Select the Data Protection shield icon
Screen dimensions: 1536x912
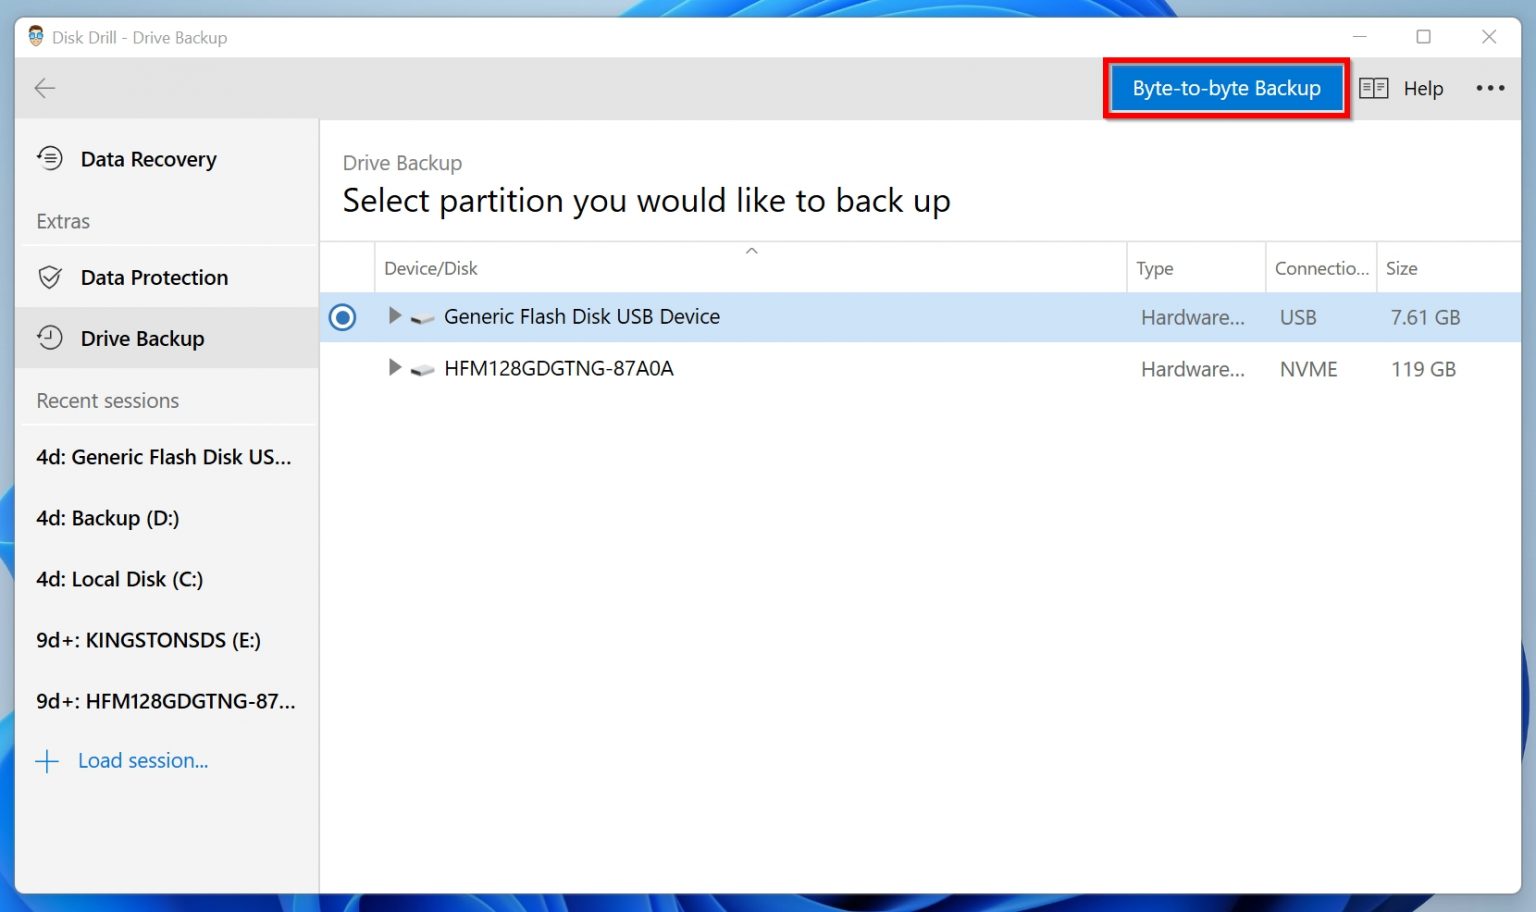[49, 277]
